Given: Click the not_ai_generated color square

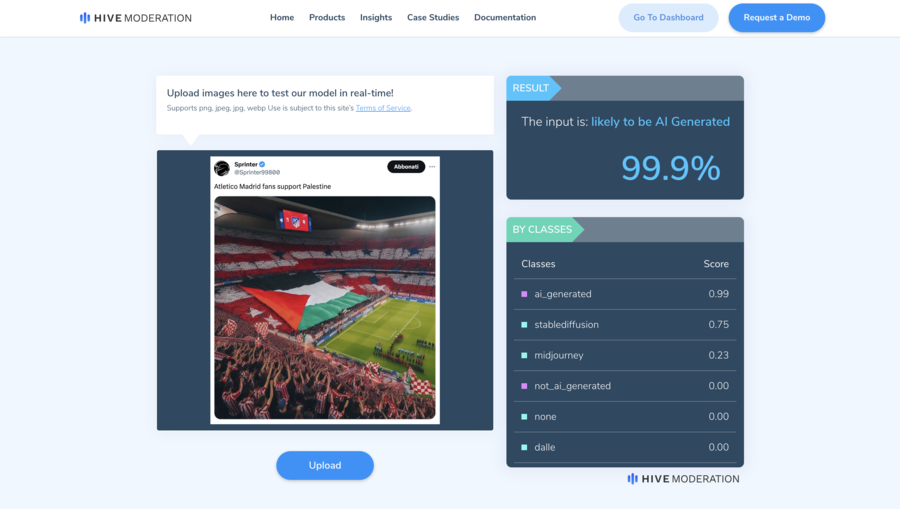Looking at the screenshot, I should (x=524, y=386).
